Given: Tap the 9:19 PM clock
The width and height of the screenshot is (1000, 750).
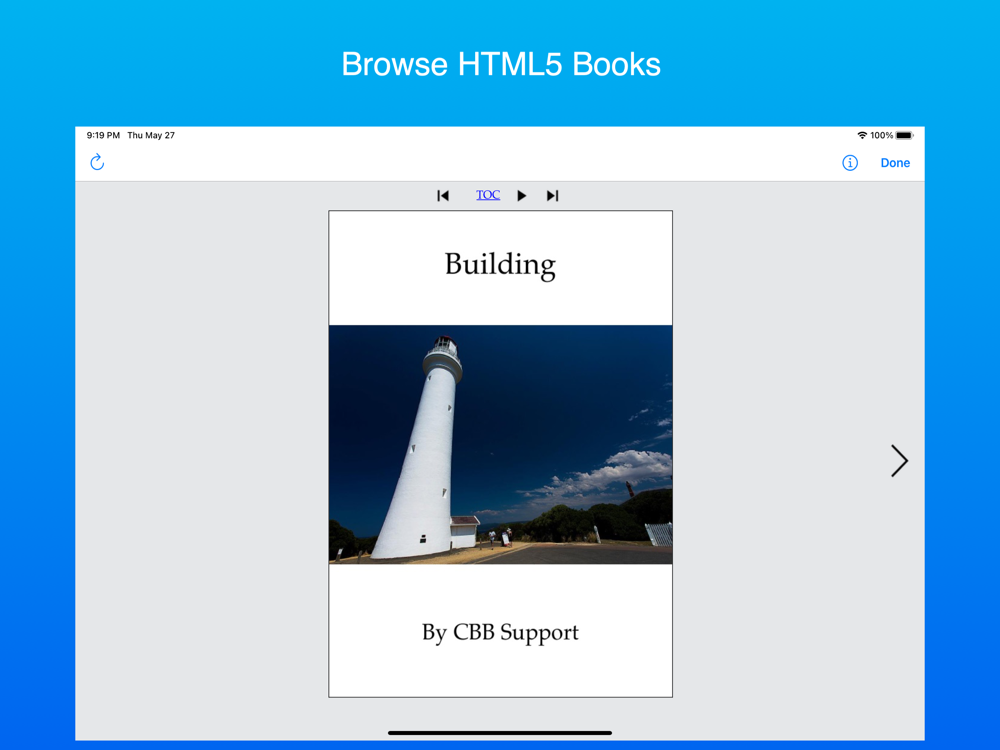Looking at the screenshot, I should 103,135.
